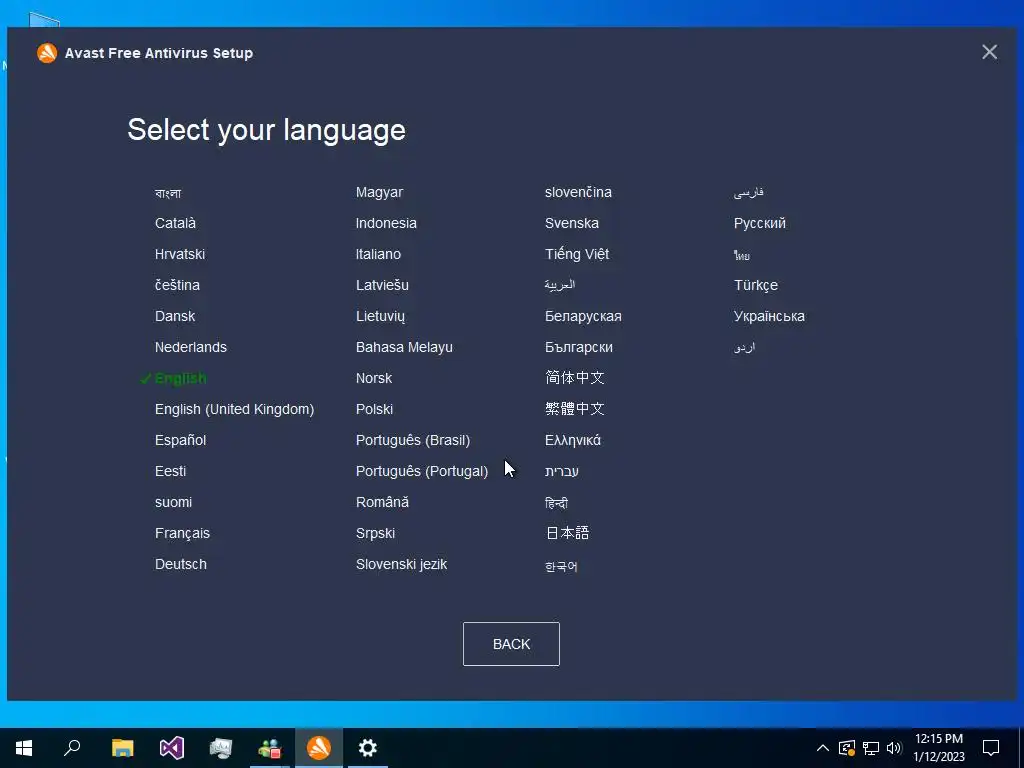Select Urdu (اردو) language
The width and height of the screenshot is (1024, 768).
pos(744,347)
